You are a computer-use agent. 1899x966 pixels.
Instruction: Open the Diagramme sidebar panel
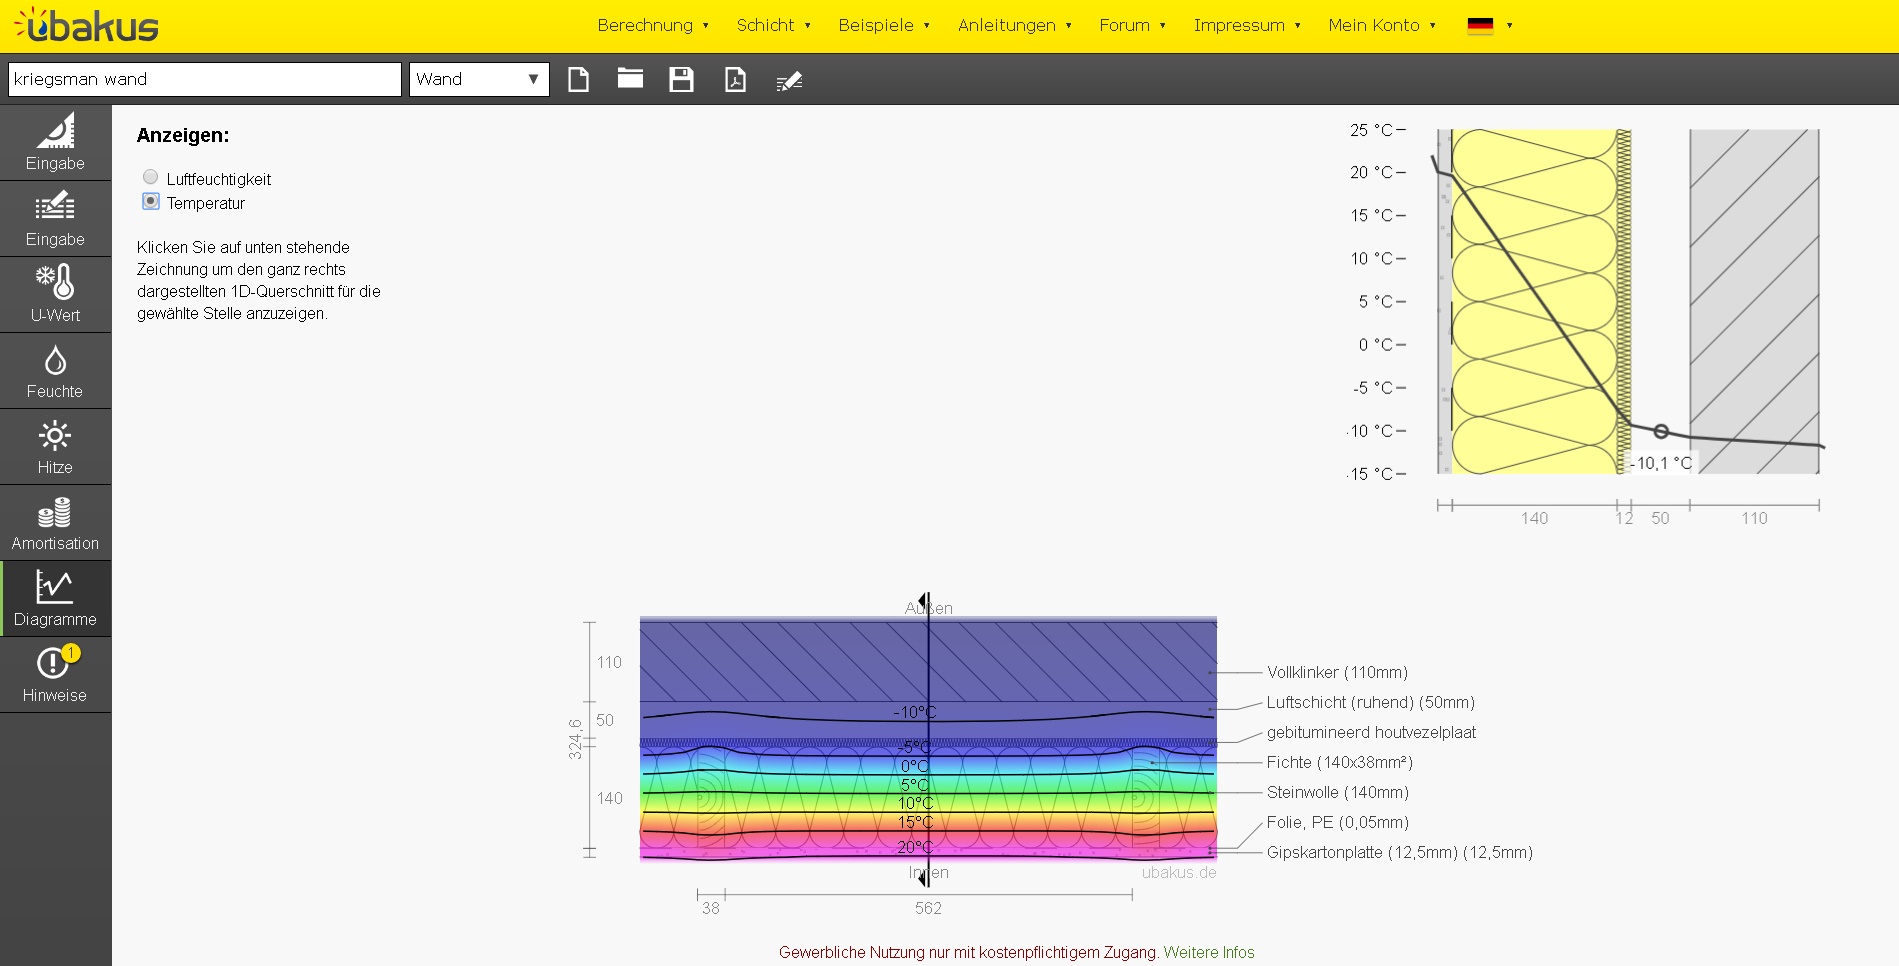[x=55, y=599]
